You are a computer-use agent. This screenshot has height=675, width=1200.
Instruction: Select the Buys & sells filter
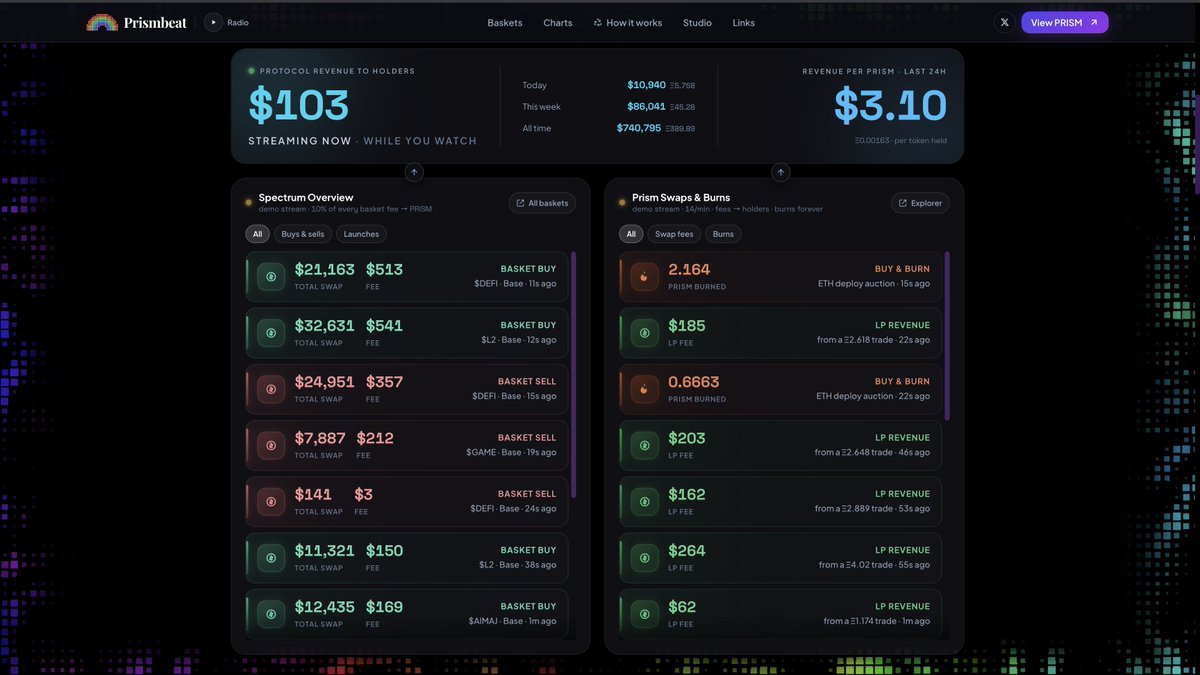[303, 234]
